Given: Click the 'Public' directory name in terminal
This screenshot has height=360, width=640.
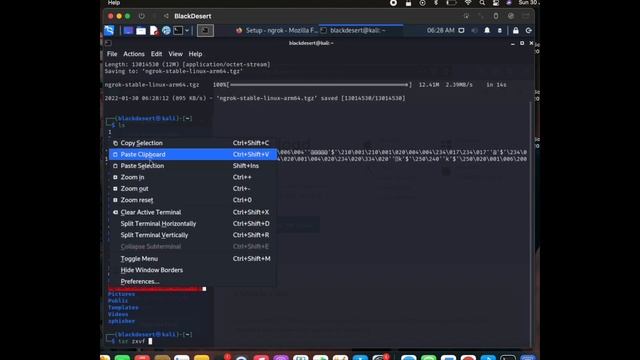Looking at the screenshot, I should click(x=118, y=300).
